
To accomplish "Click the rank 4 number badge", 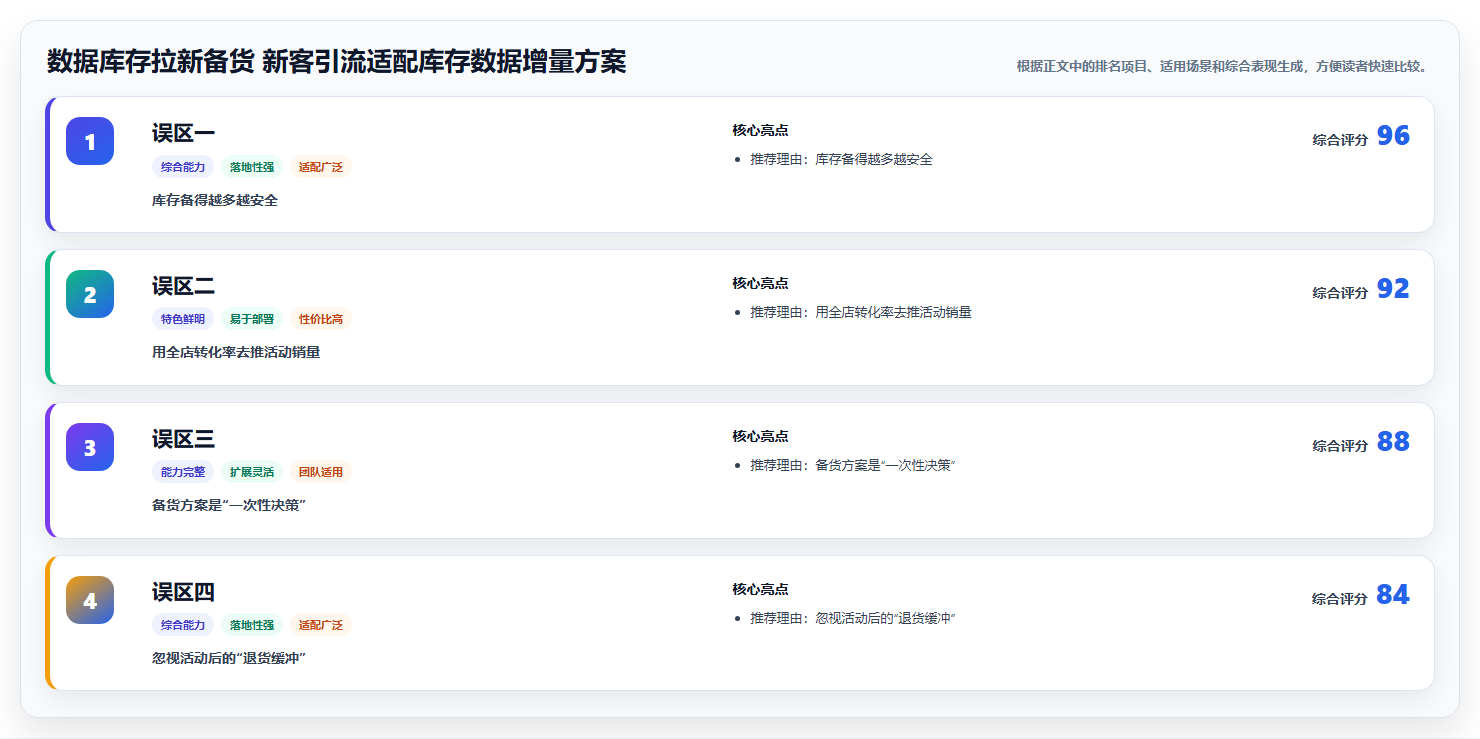I will pos(90,600).
